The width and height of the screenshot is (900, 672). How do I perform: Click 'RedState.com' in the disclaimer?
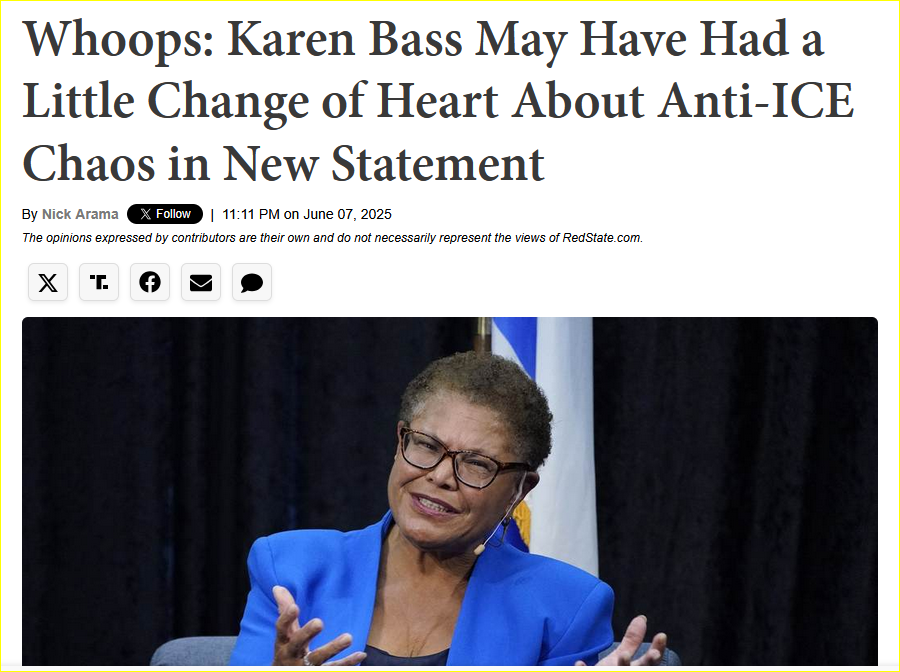pos(602,238)
